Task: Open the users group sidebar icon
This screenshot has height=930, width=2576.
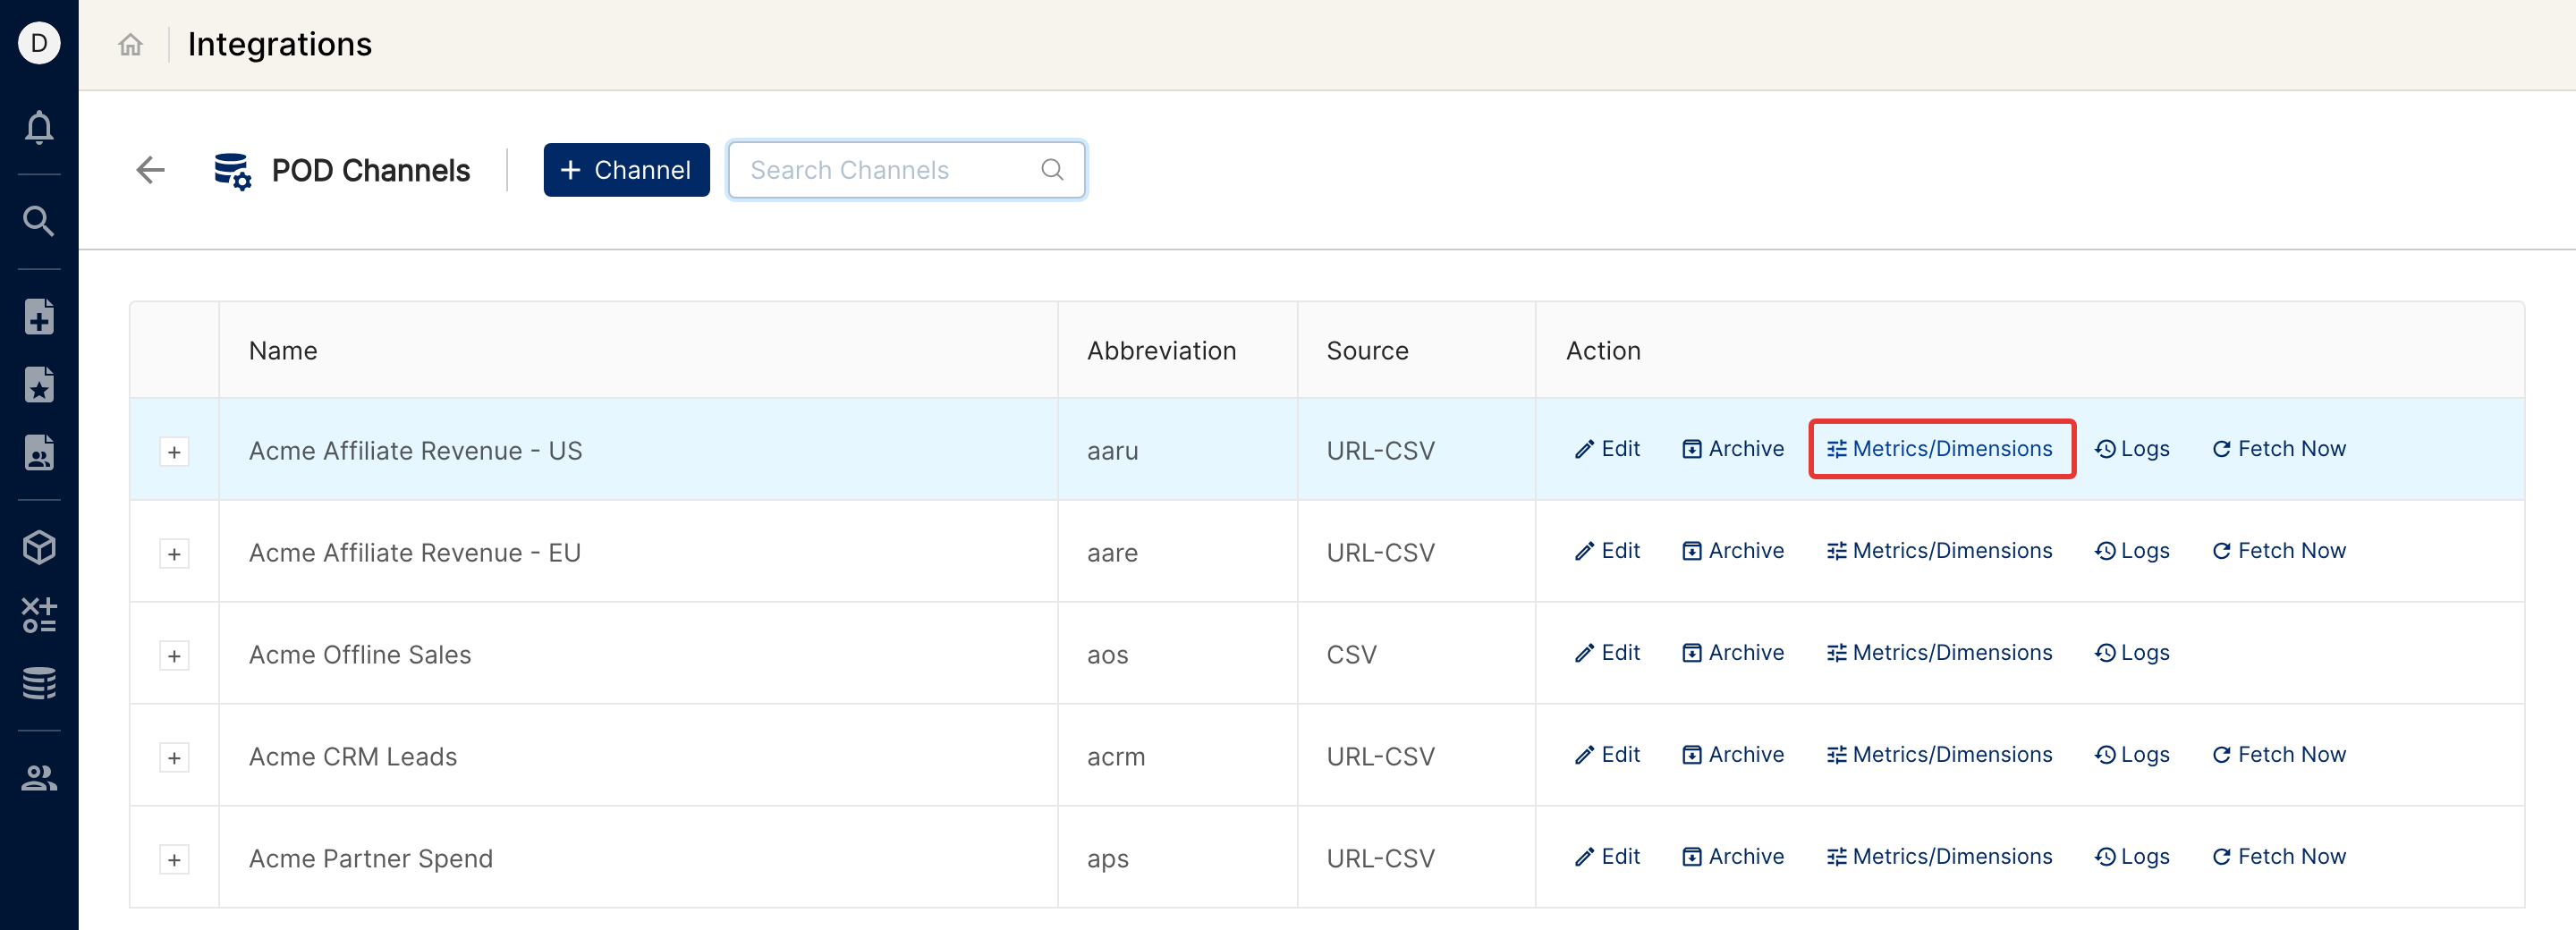Action: tap(39, 778)
